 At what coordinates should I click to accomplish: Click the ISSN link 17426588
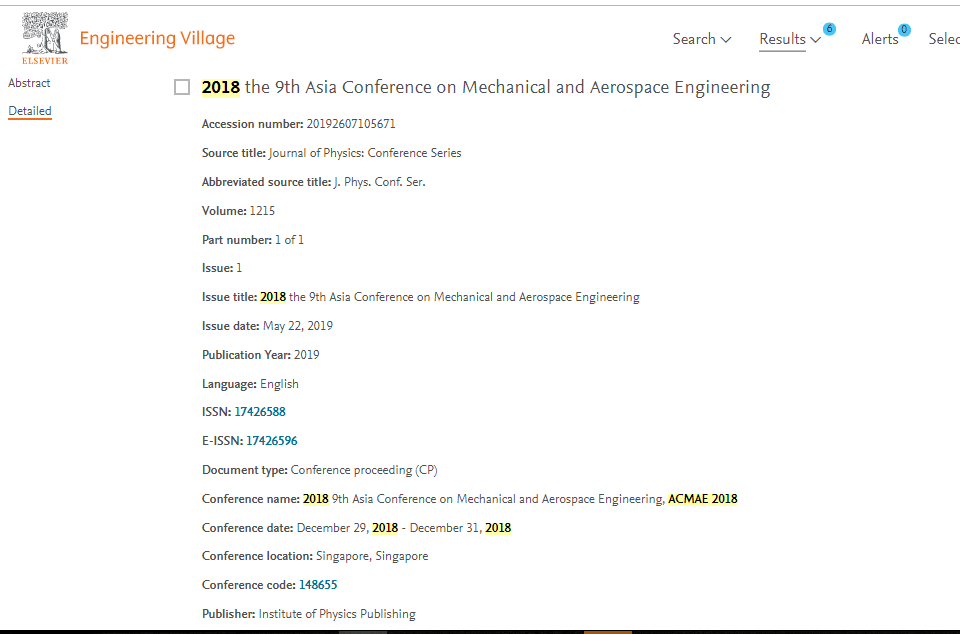(260, 412)
